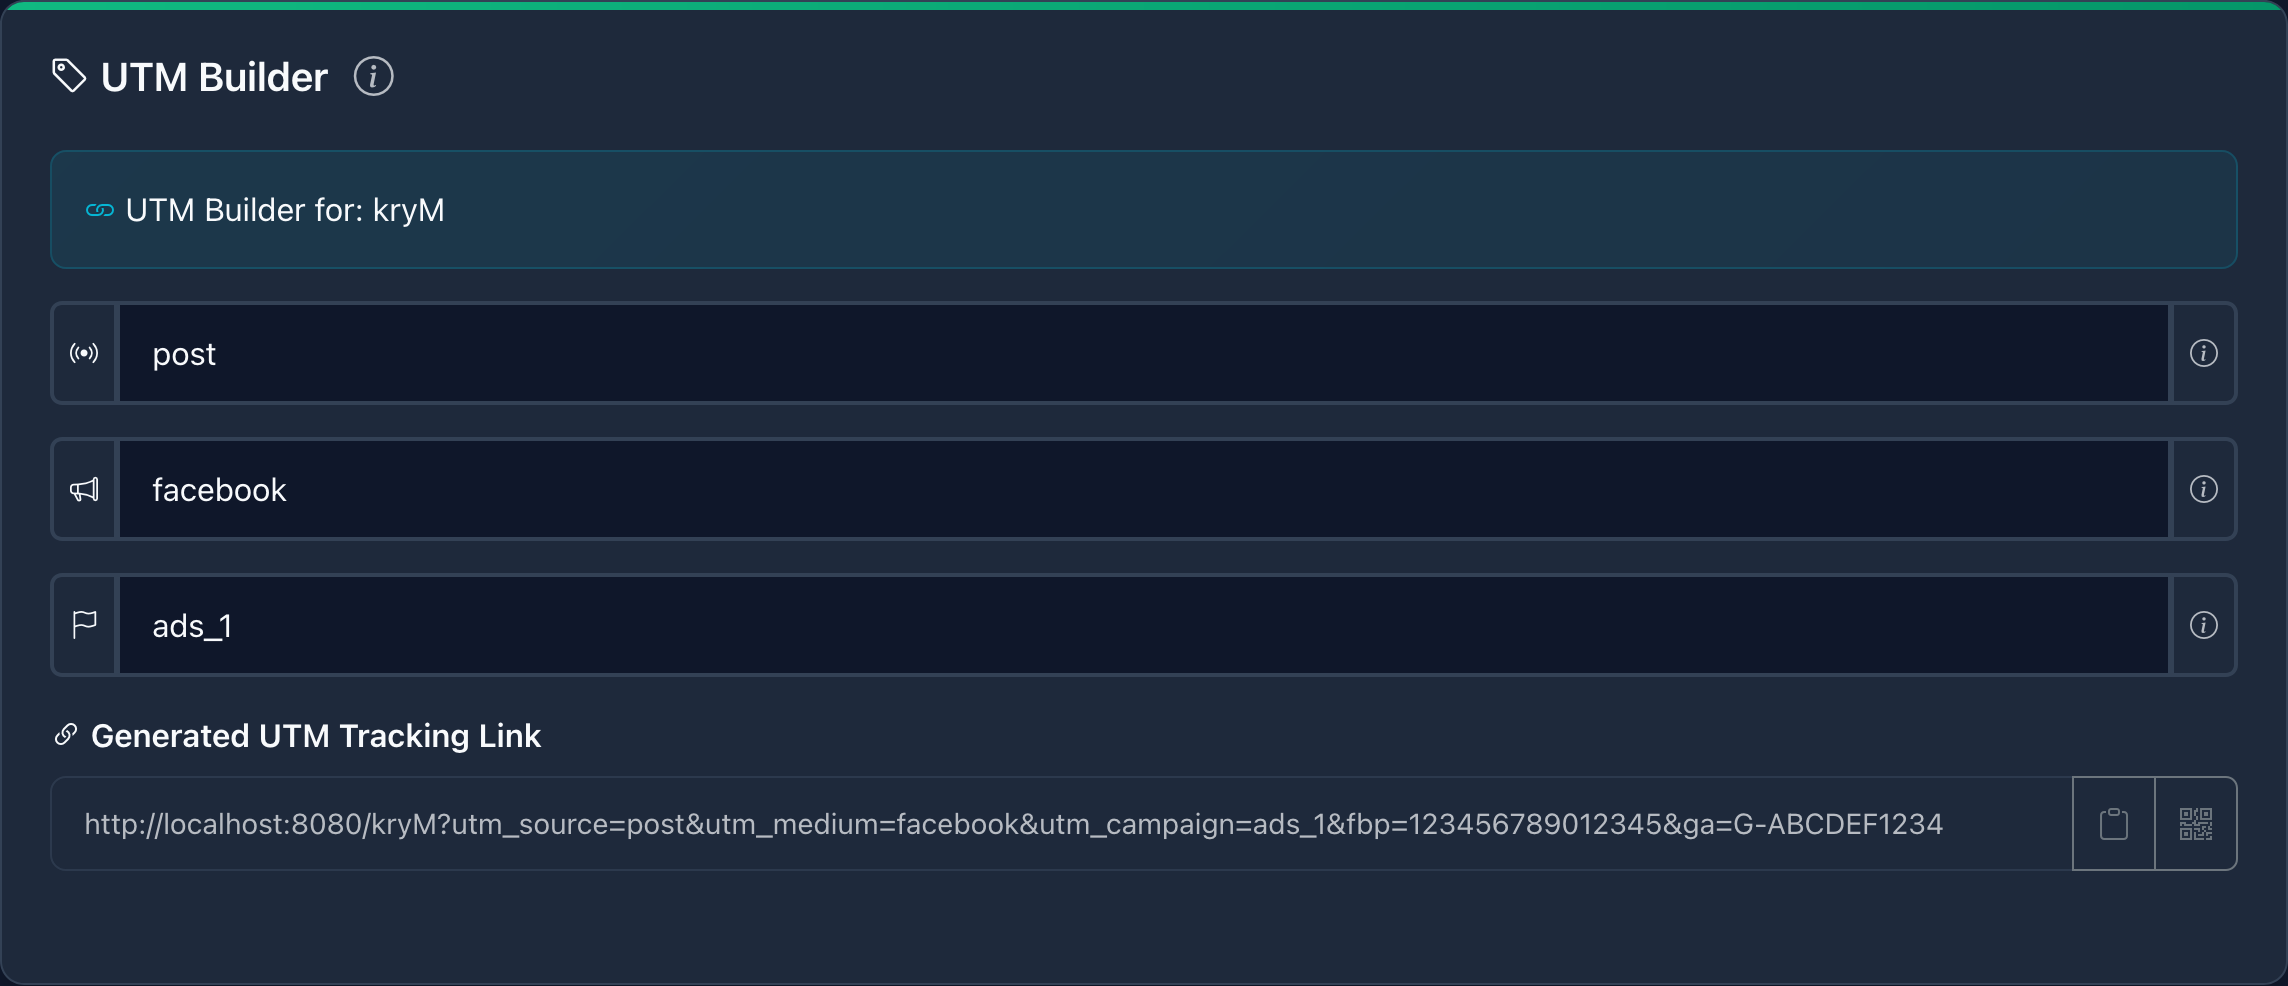The image size is (2288, 986).
Task: Click the link icon beside Generated UTM Tracking Link
Action: (66, 735)
